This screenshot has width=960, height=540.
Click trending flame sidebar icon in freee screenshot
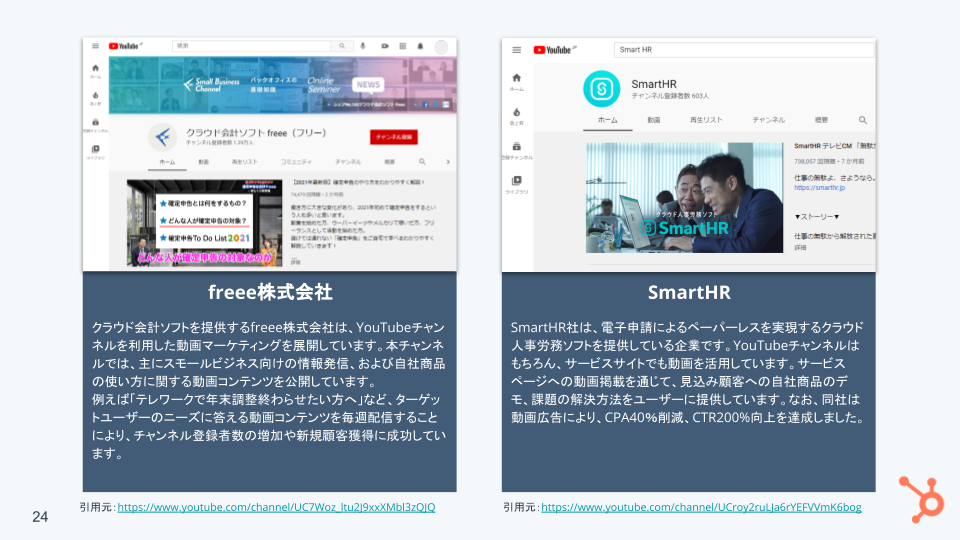pos(96,98)
